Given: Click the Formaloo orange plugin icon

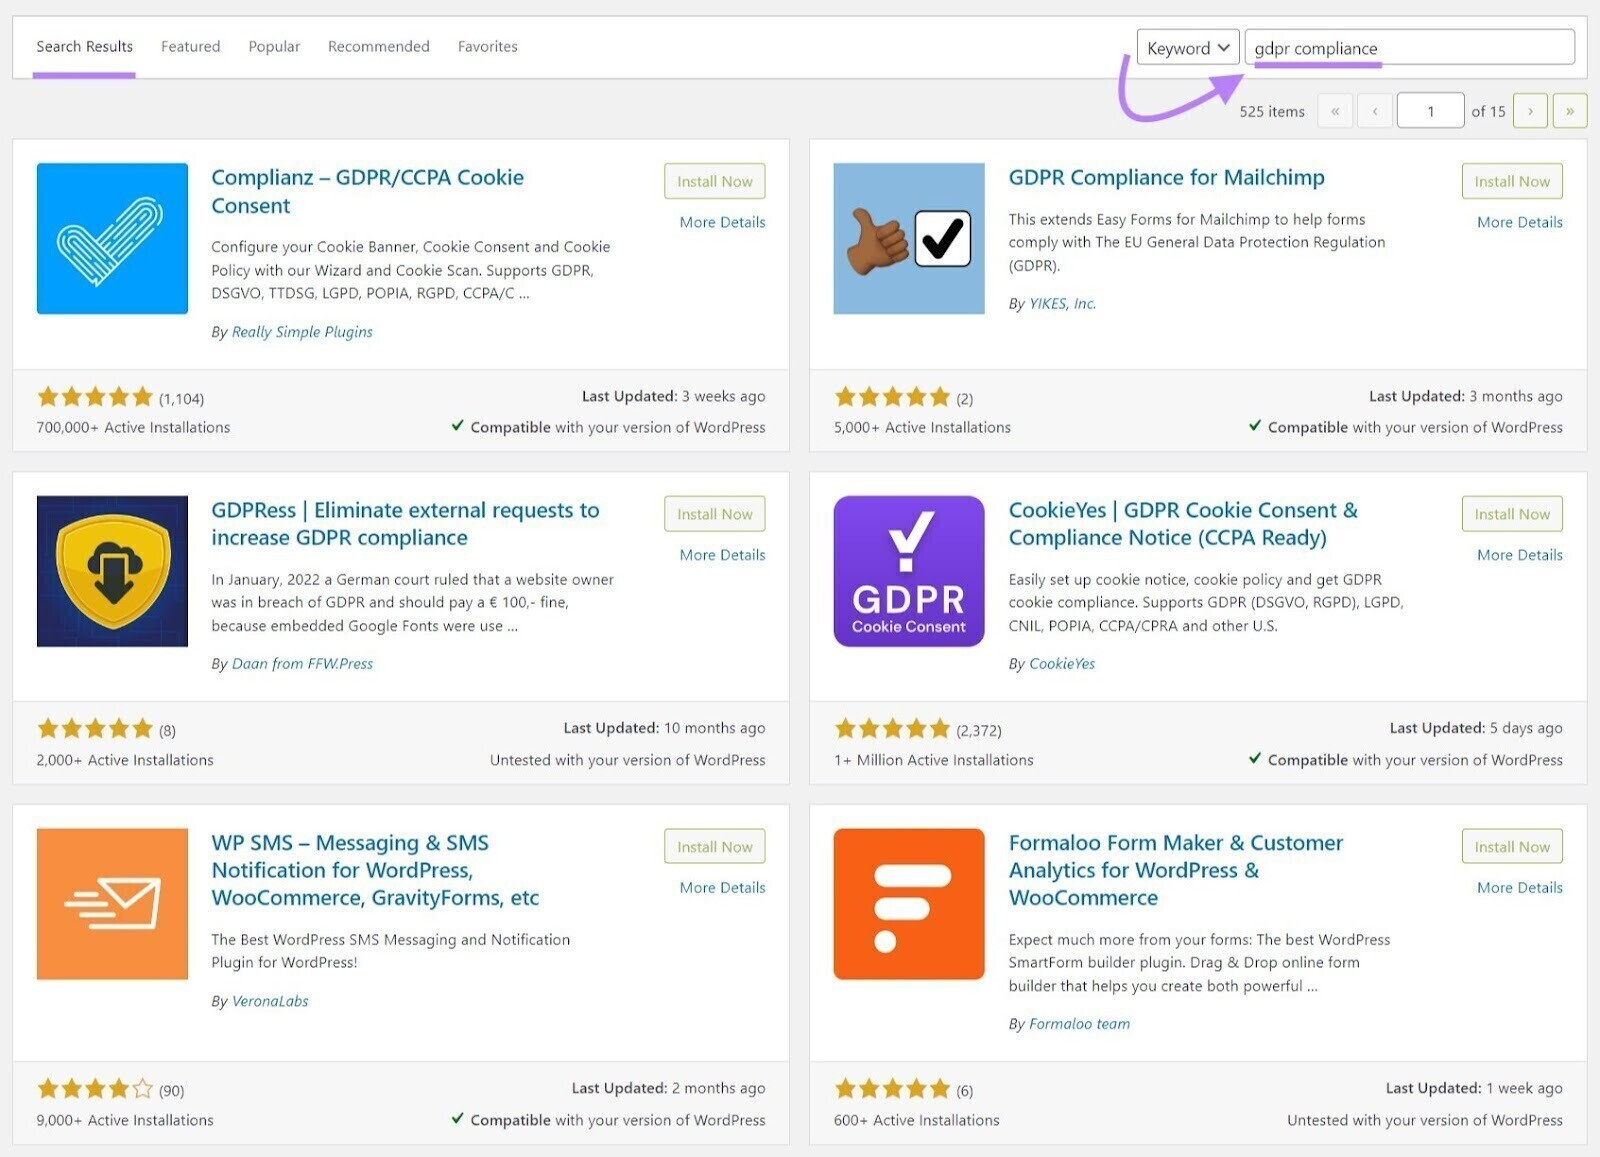Looking at the screenshot, I should (908, 903).
